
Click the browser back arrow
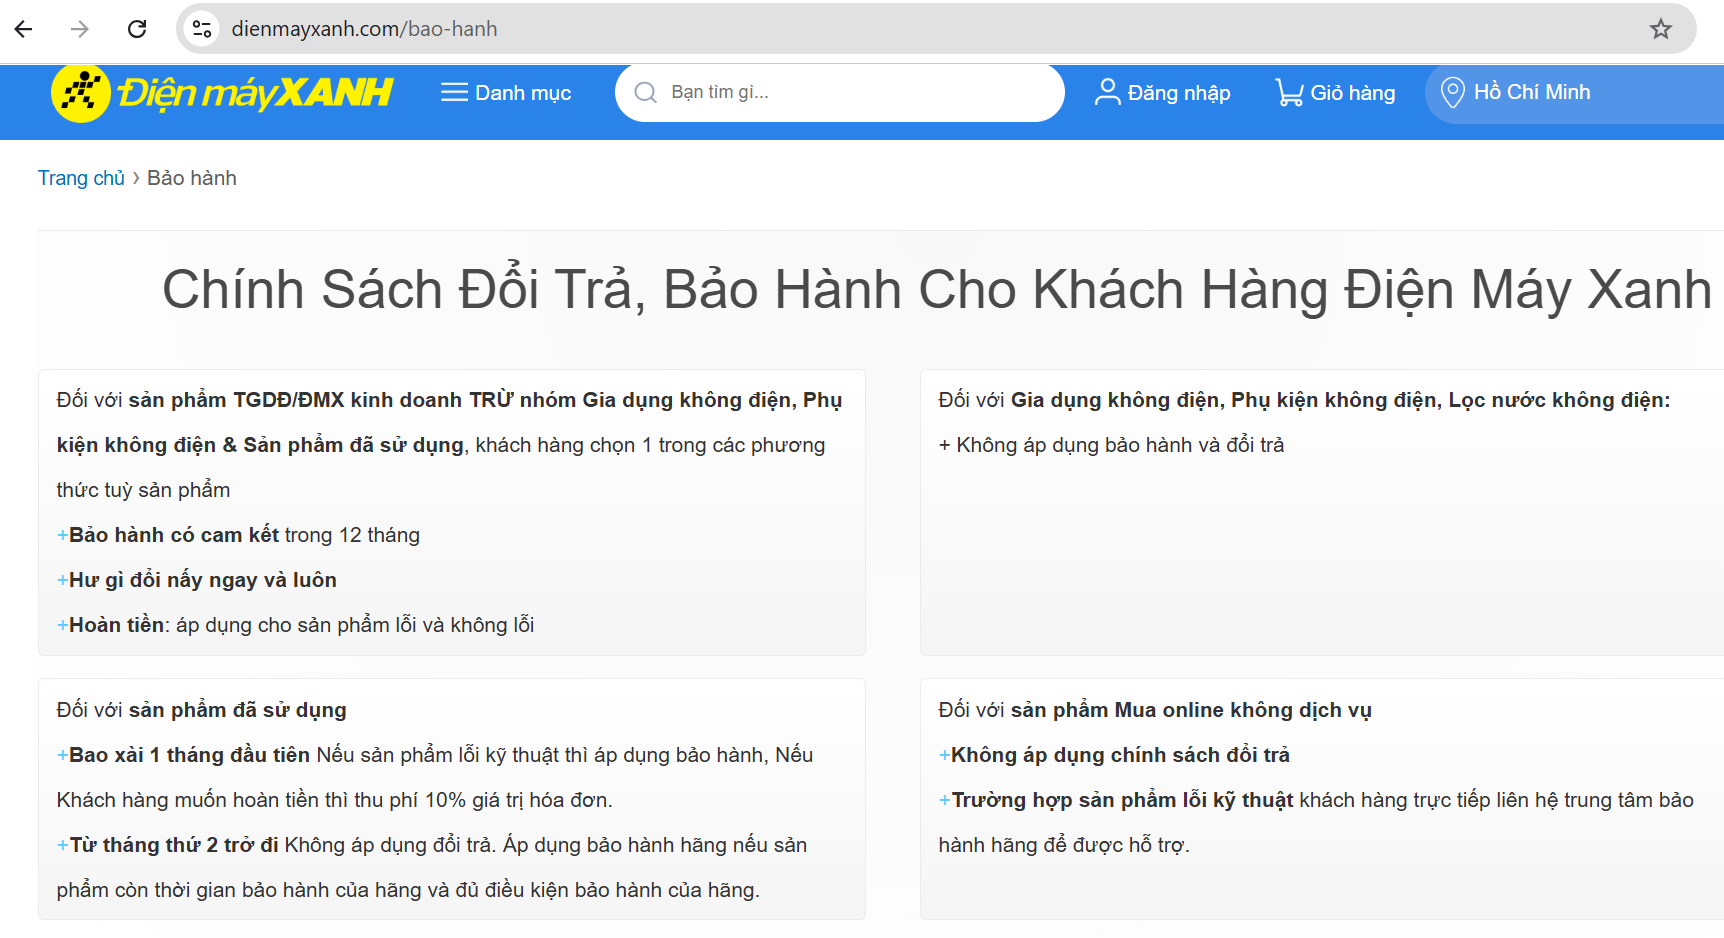pyautogui.click(x=24, y=29)
